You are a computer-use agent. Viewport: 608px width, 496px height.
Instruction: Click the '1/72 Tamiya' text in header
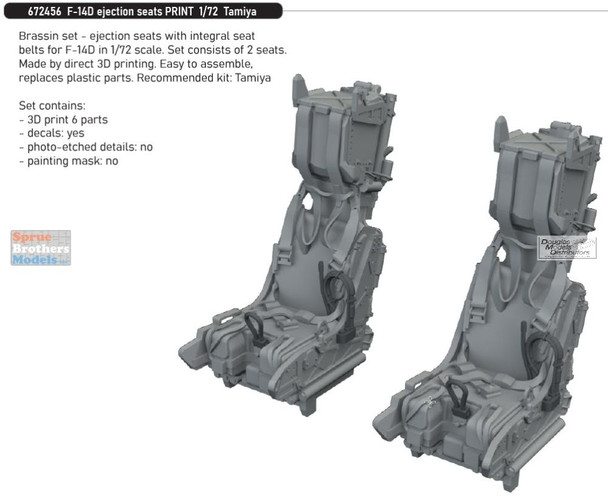[227, 12]
